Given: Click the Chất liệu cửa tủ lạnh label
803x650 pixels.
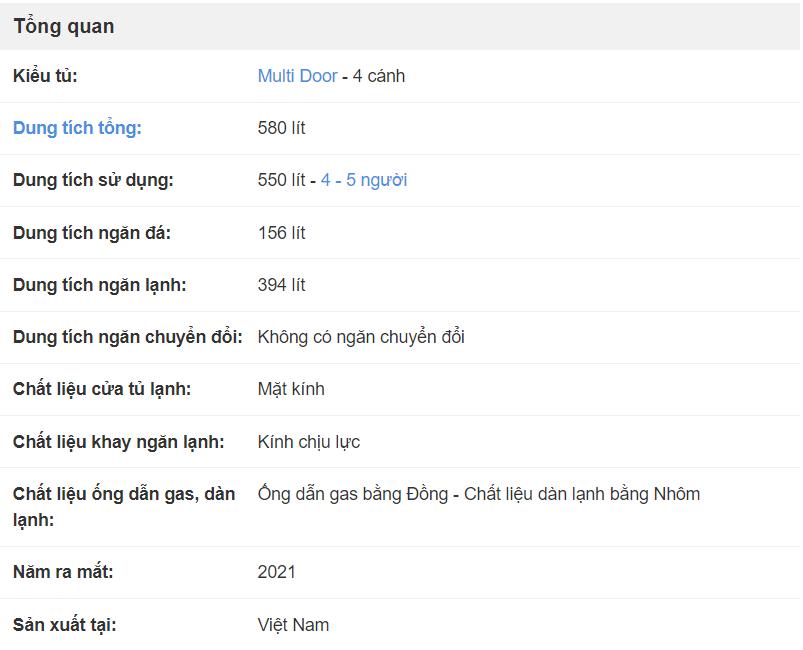Looking at the screenshot, I should [101, 389].
